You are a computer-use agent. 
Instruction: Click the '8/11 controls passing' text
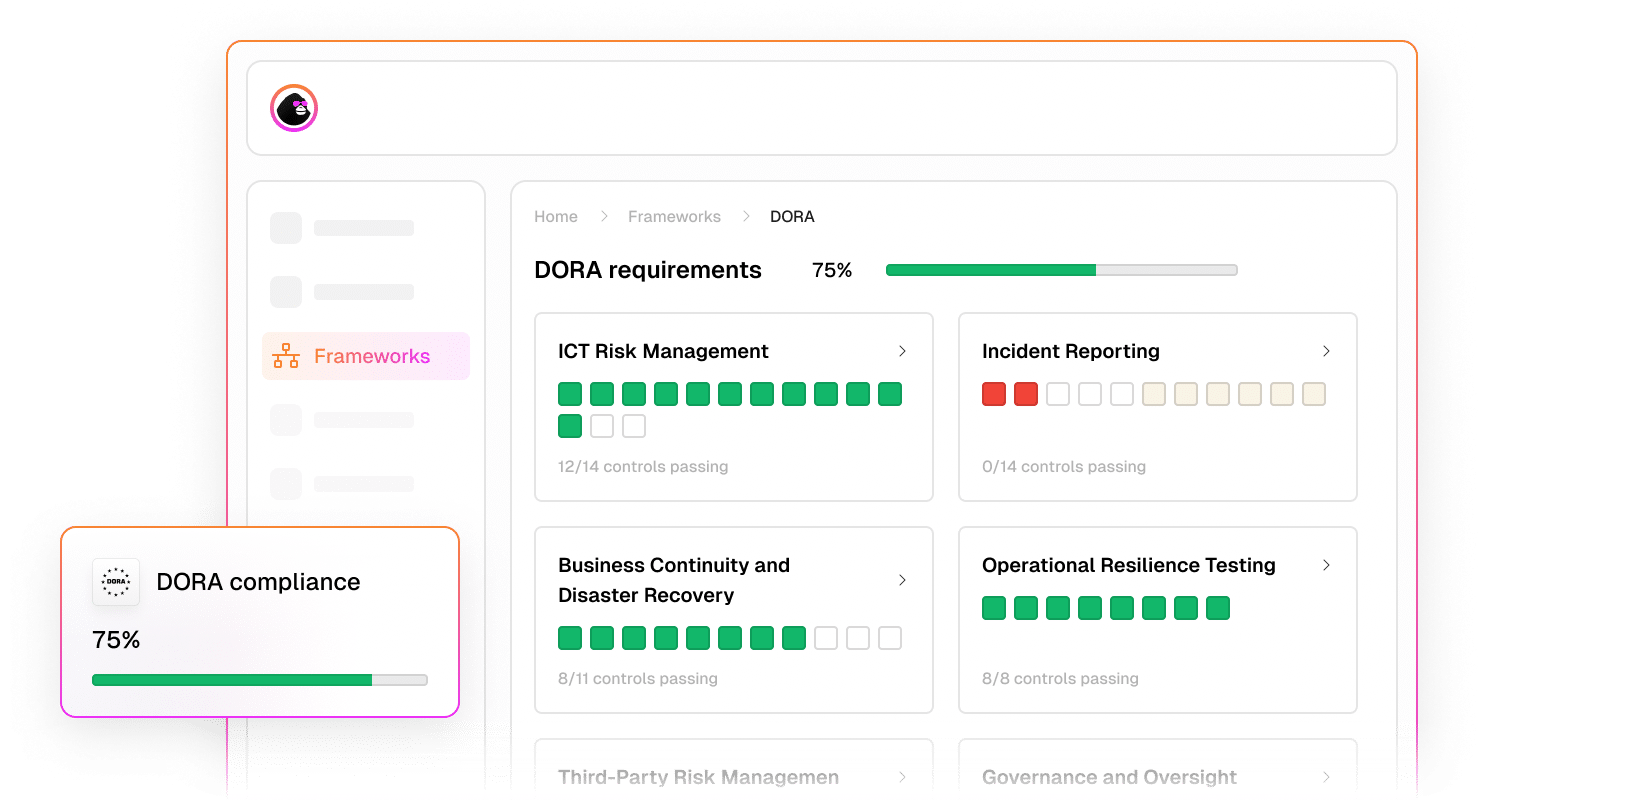point(638,679)
